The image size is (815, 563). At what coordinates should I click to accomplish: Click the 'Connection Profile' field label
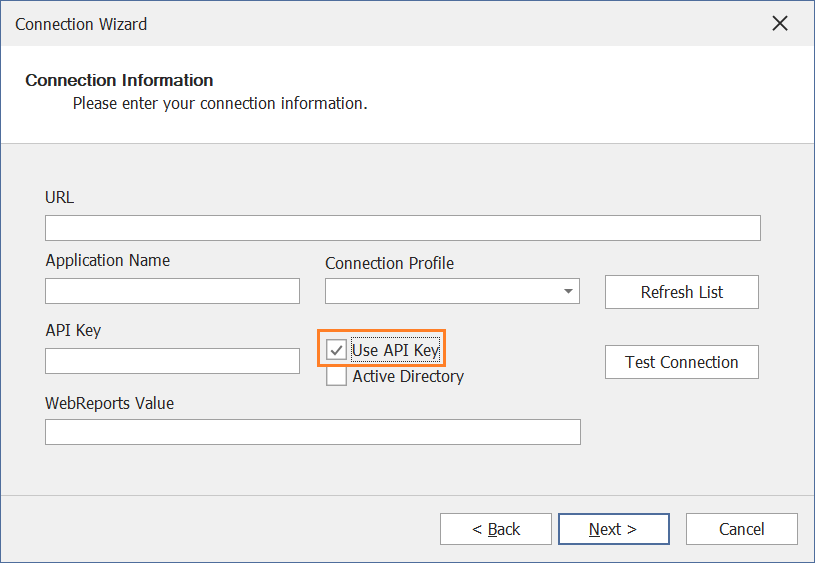(x=389, y=263)
